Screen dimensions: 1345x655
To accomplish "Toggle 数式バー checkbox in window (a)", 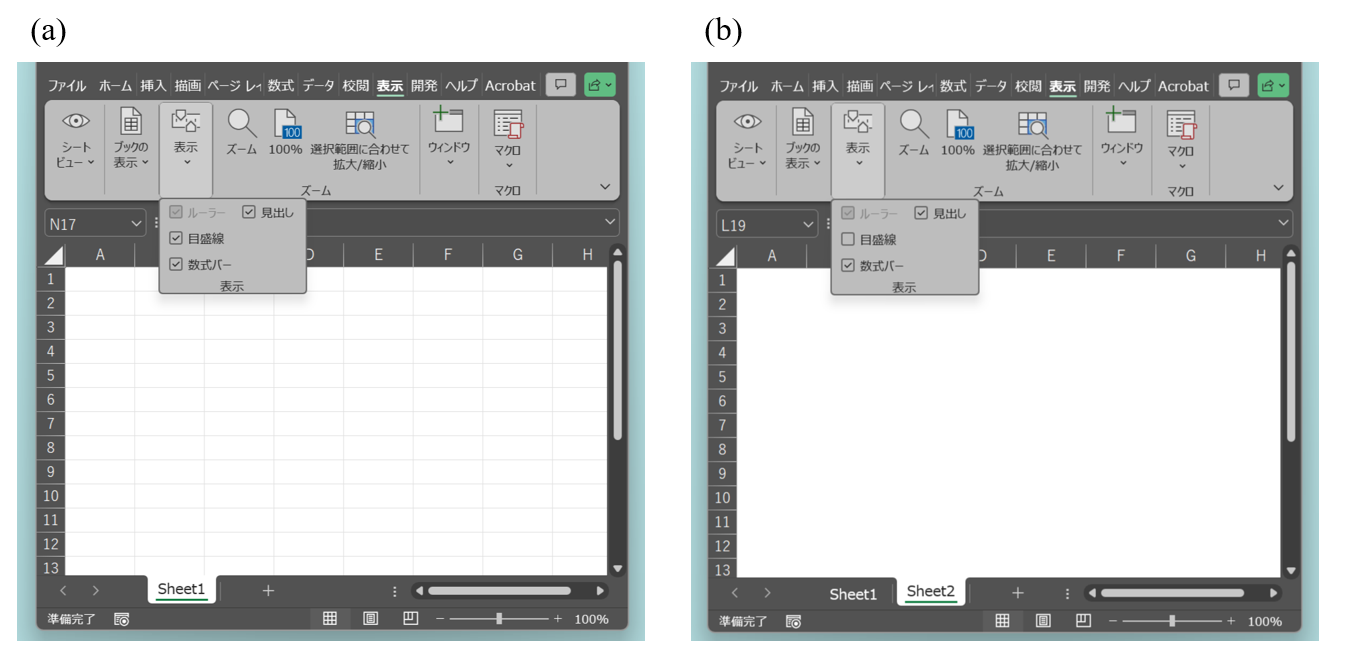I will pyautogui.click(x=176, y=264).
